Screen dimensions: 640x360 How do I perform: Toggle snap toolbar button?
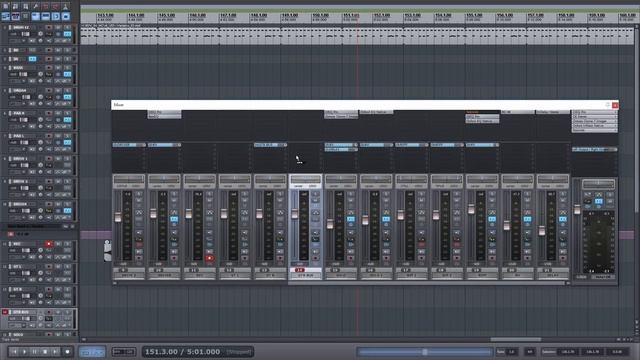click(x=56, y=16)
